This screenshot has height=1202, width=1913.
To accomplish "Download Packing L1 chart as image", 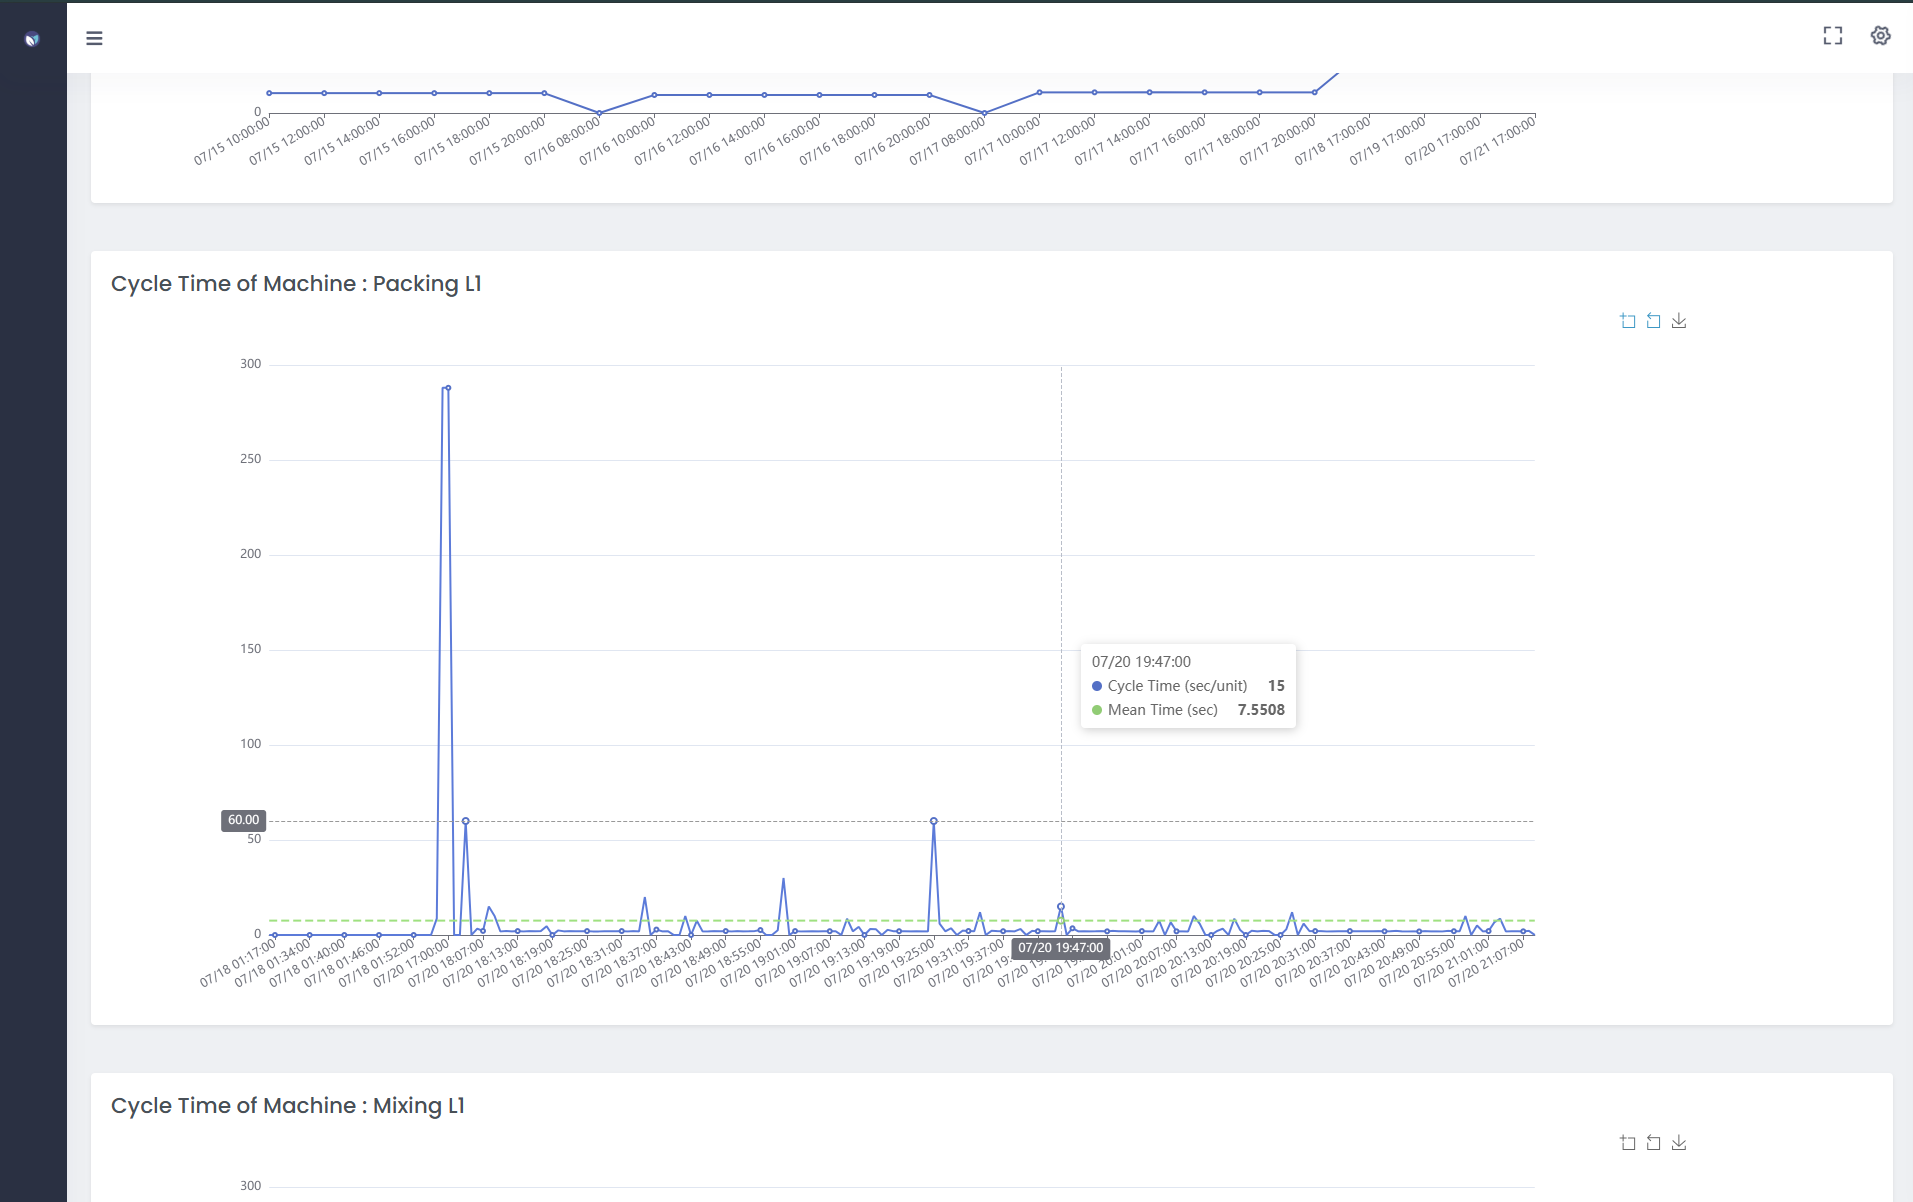I will click(1679, 321).
